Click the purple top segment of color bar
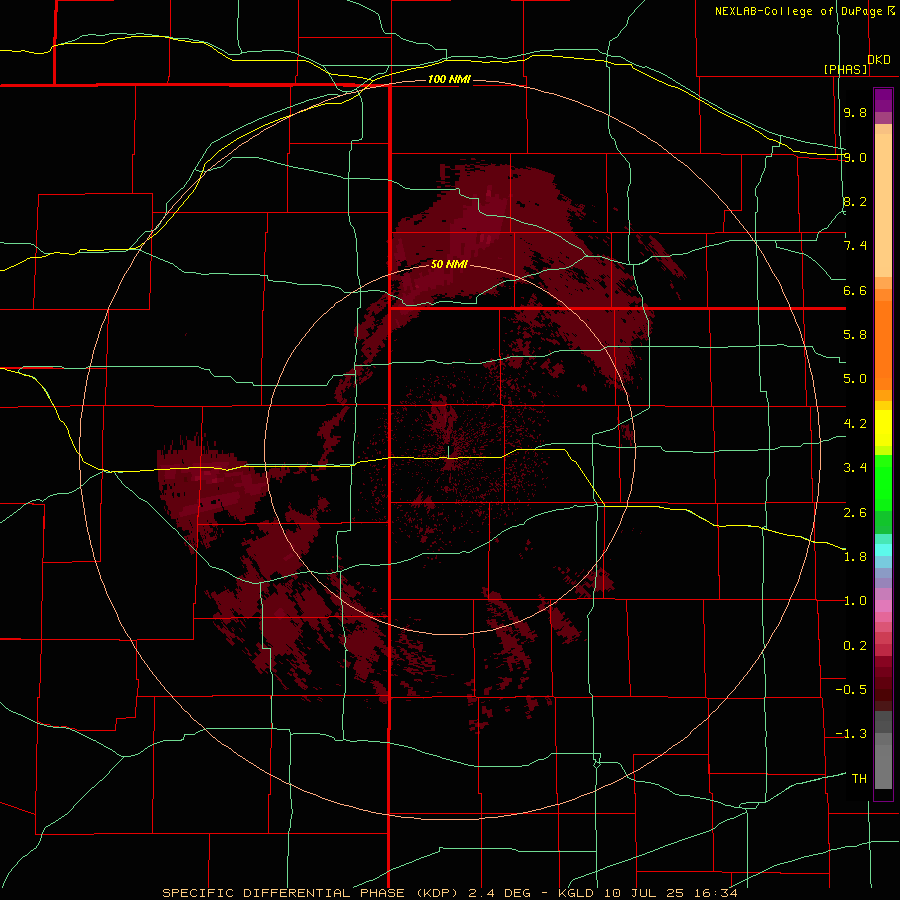900x900 pixels. point(883,100)
